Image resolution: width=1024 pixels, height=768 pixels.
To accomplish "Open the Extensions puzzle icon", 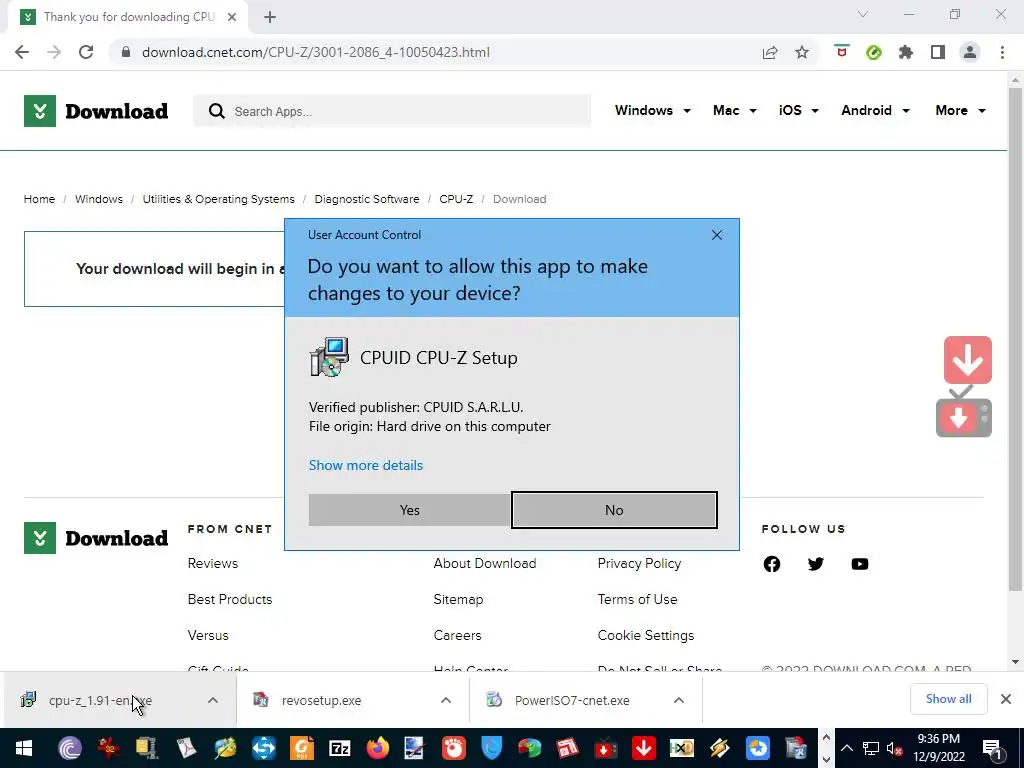I will [x=906, y=52].
